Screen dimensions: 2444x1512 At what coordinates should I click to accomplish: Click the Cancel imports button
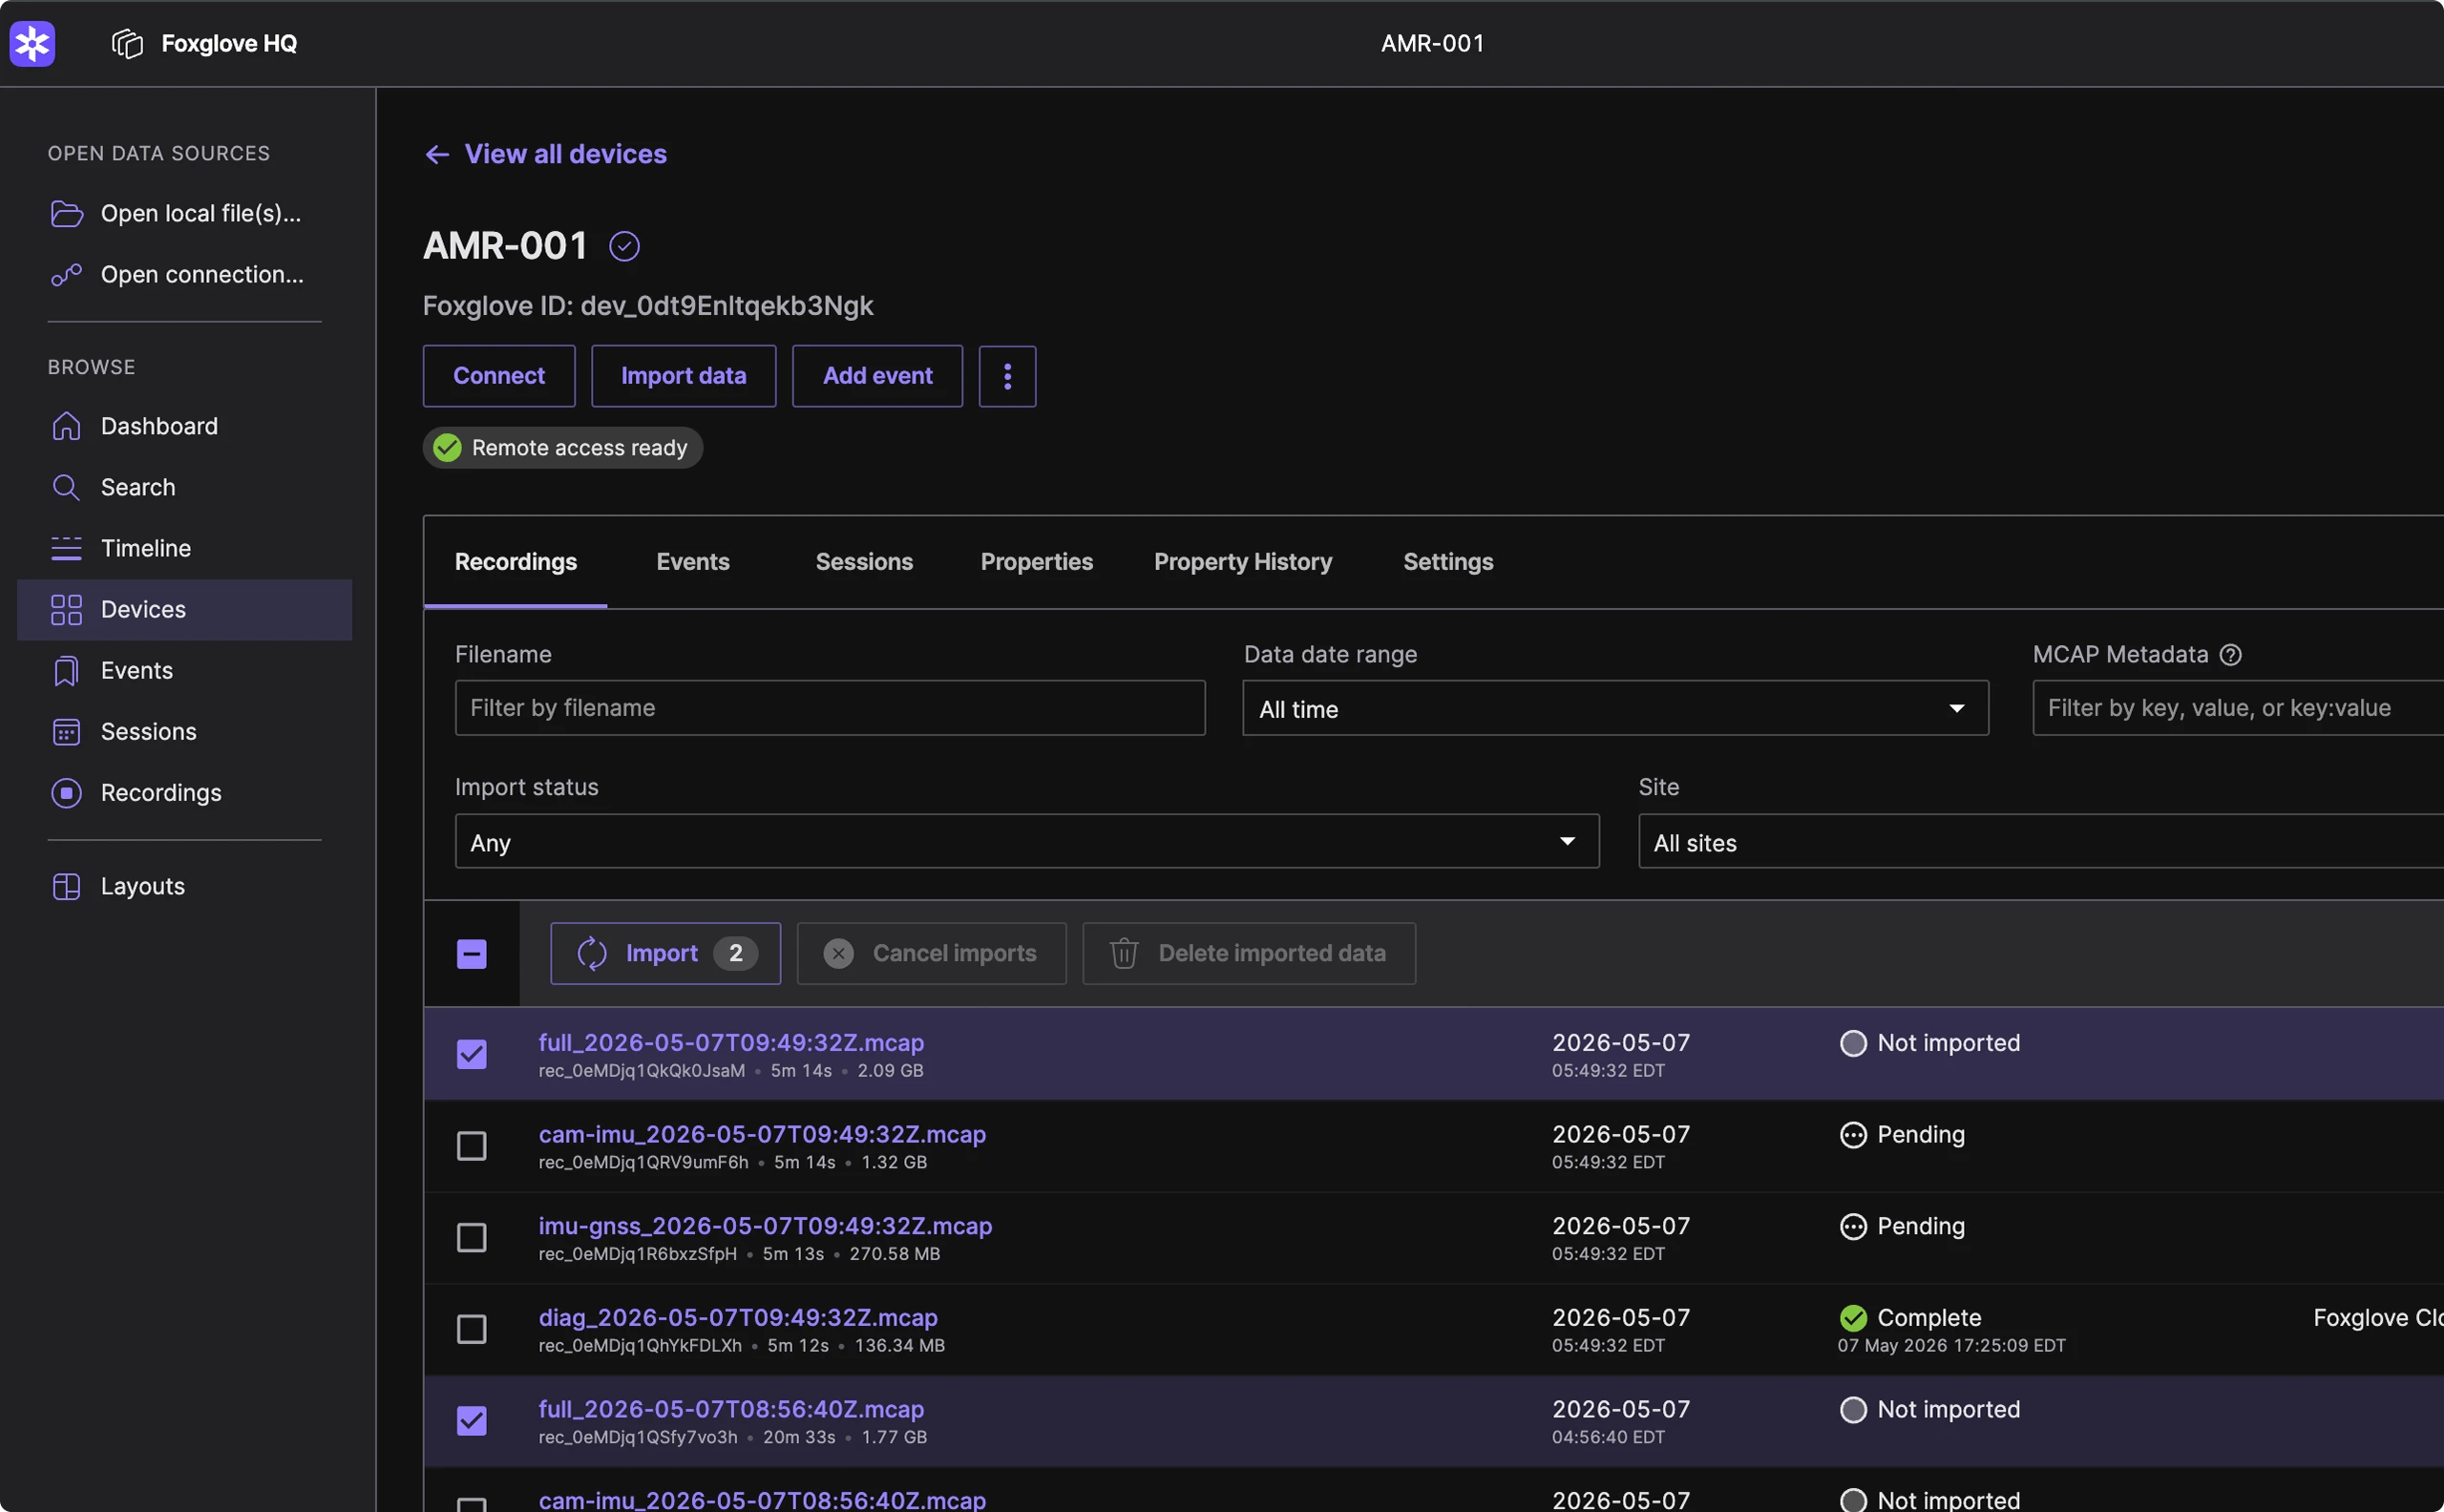pos(931,953)
